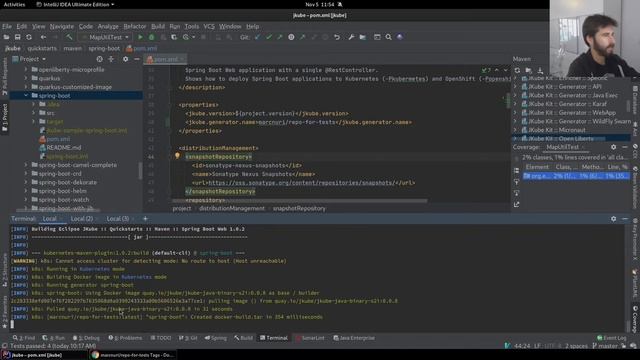This screenshot has width=640, height=360.
Task: Click the Open file folder toolbar icon
Action: coord(6,37)
